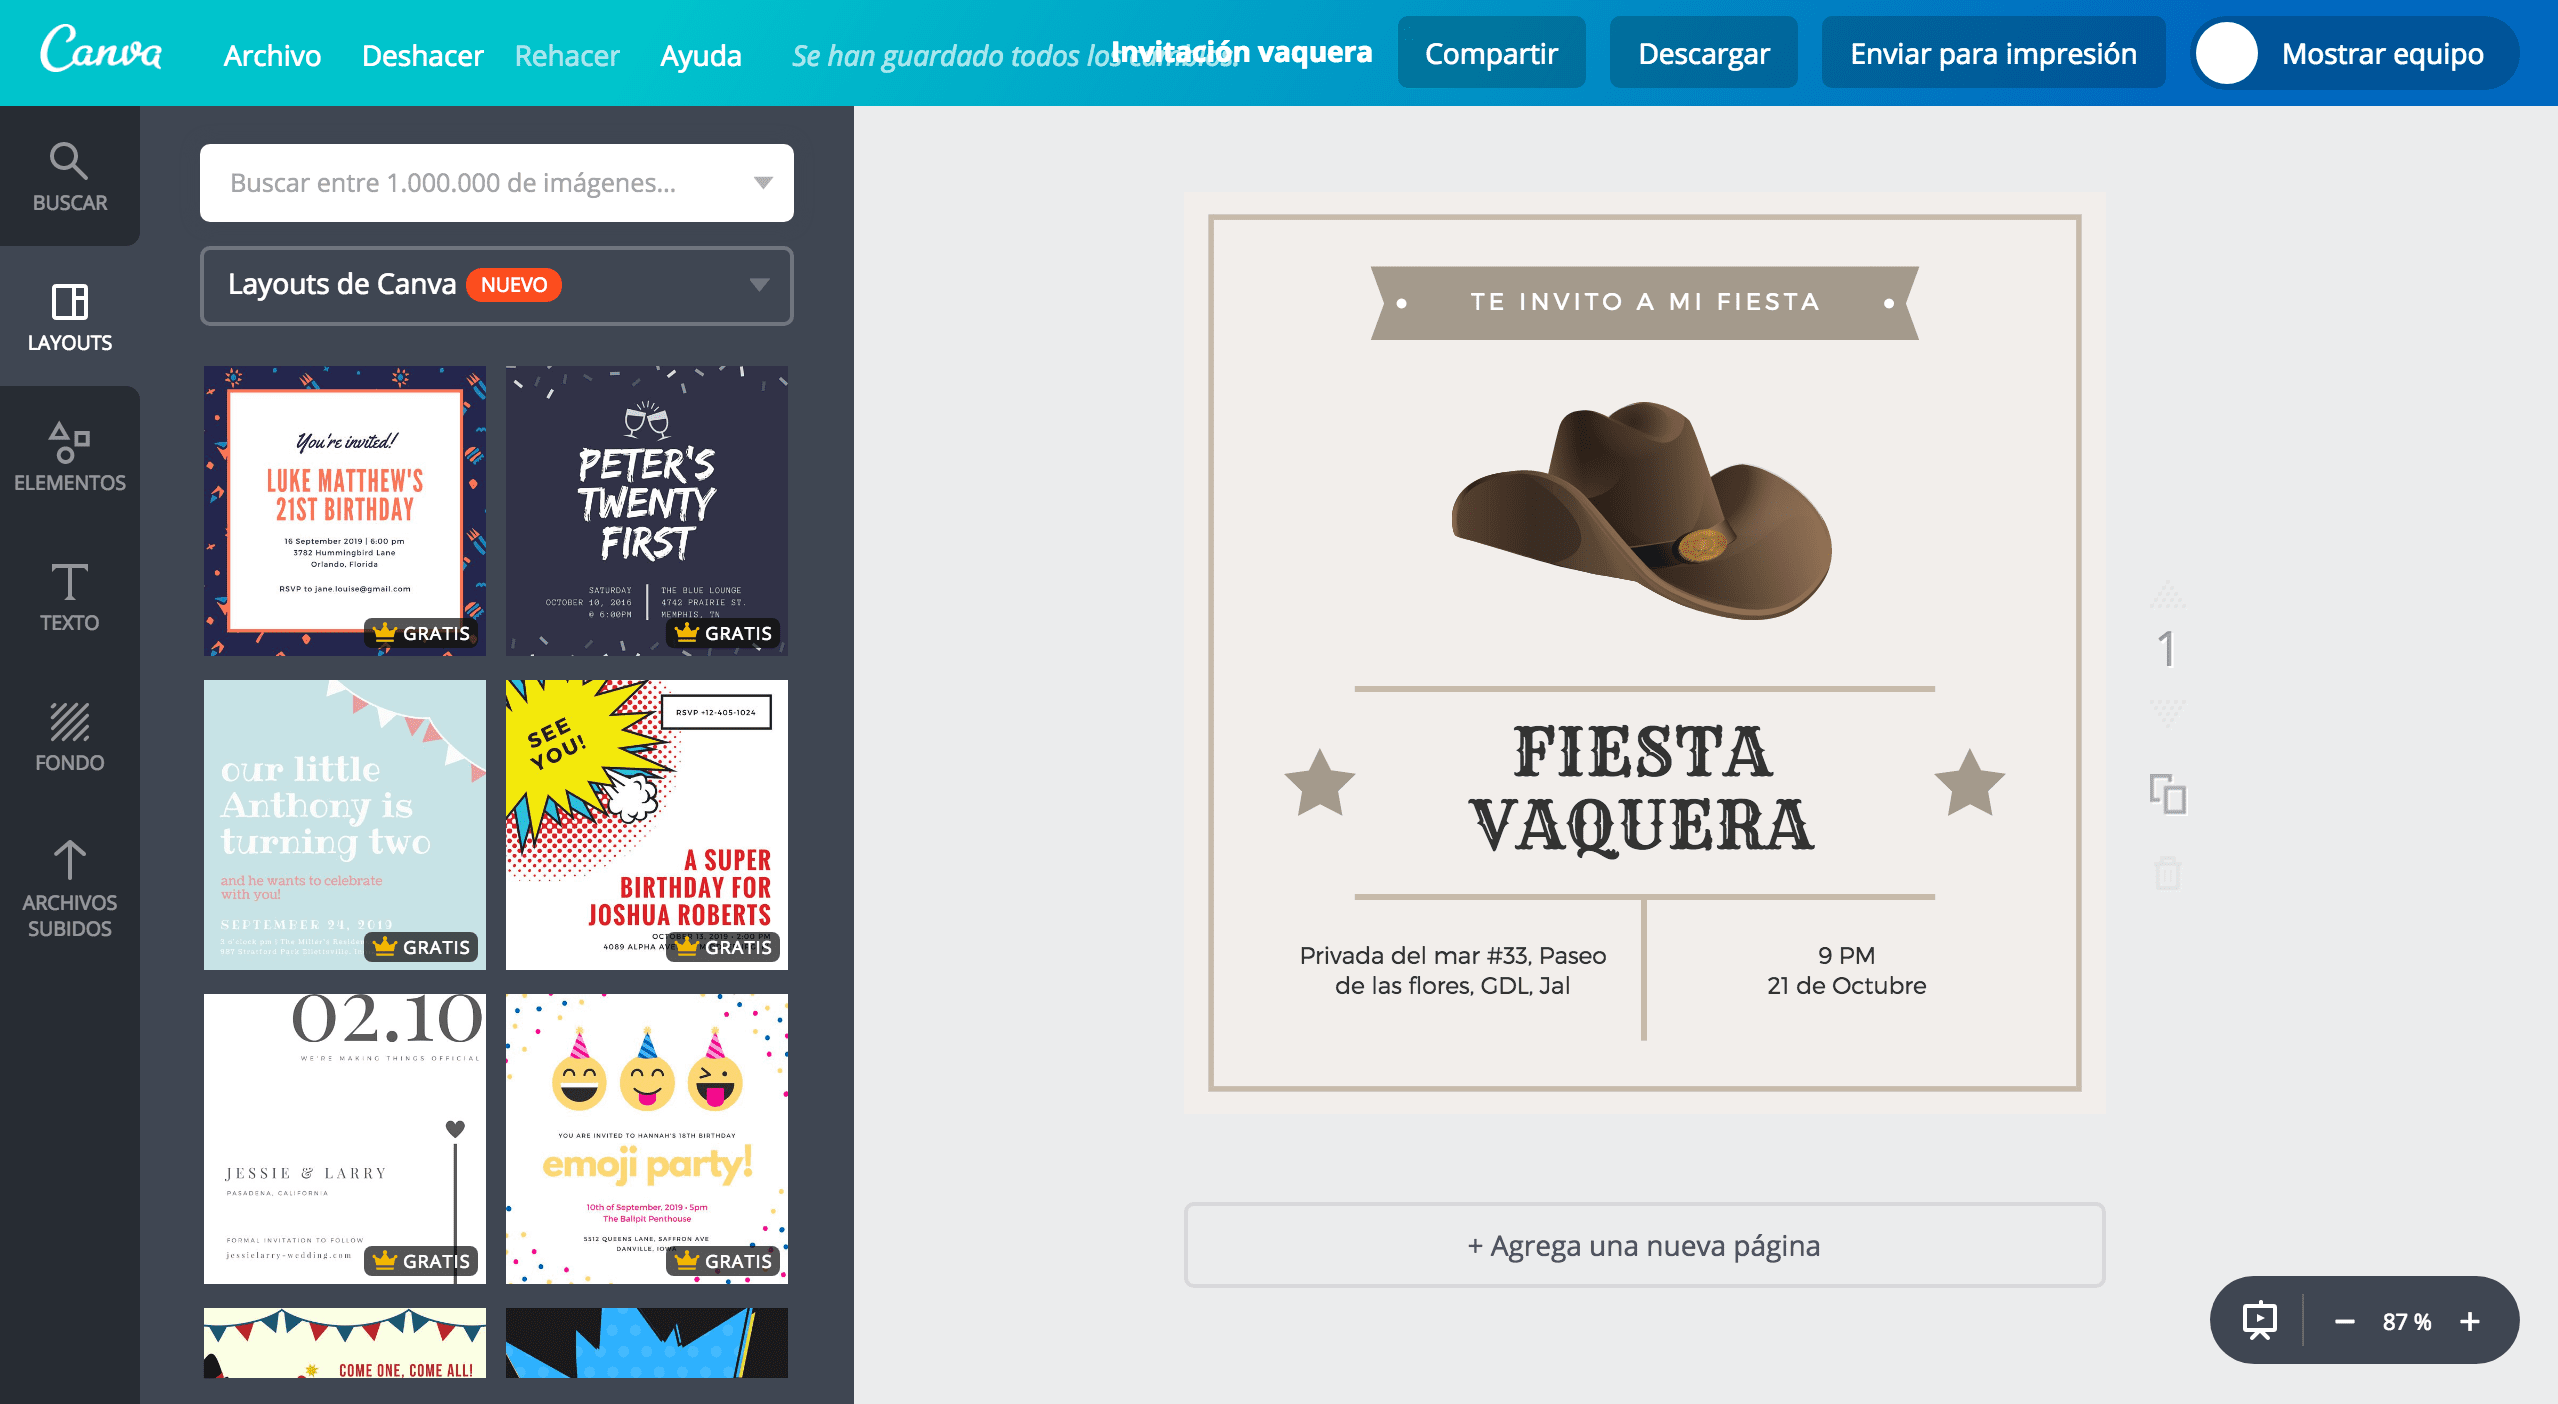Open Ayuda help menu

click(701, 55)
